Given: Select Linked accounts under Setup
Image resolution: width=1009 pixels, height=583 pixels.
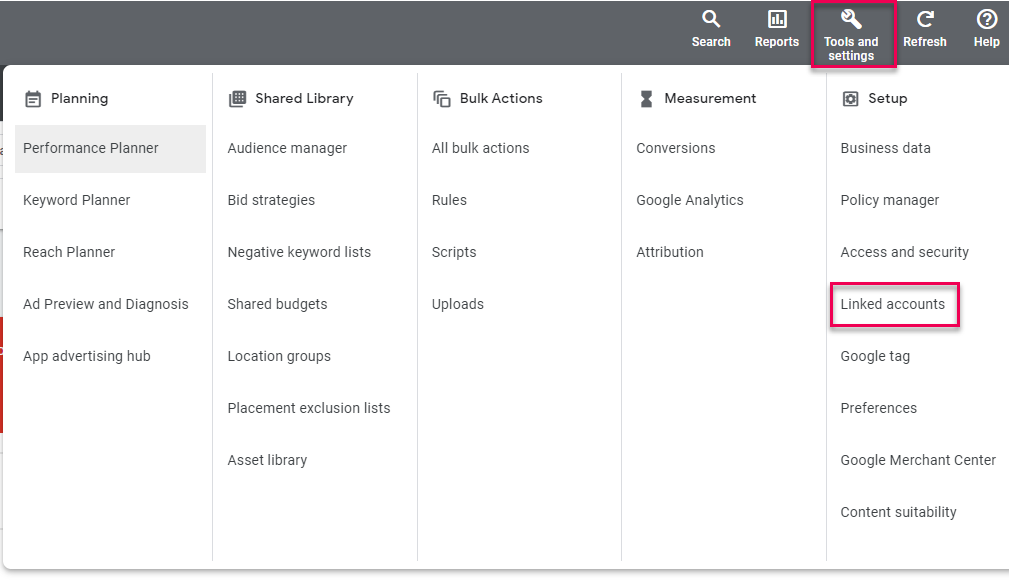Looking at the screenshot, I should (893, 304).
